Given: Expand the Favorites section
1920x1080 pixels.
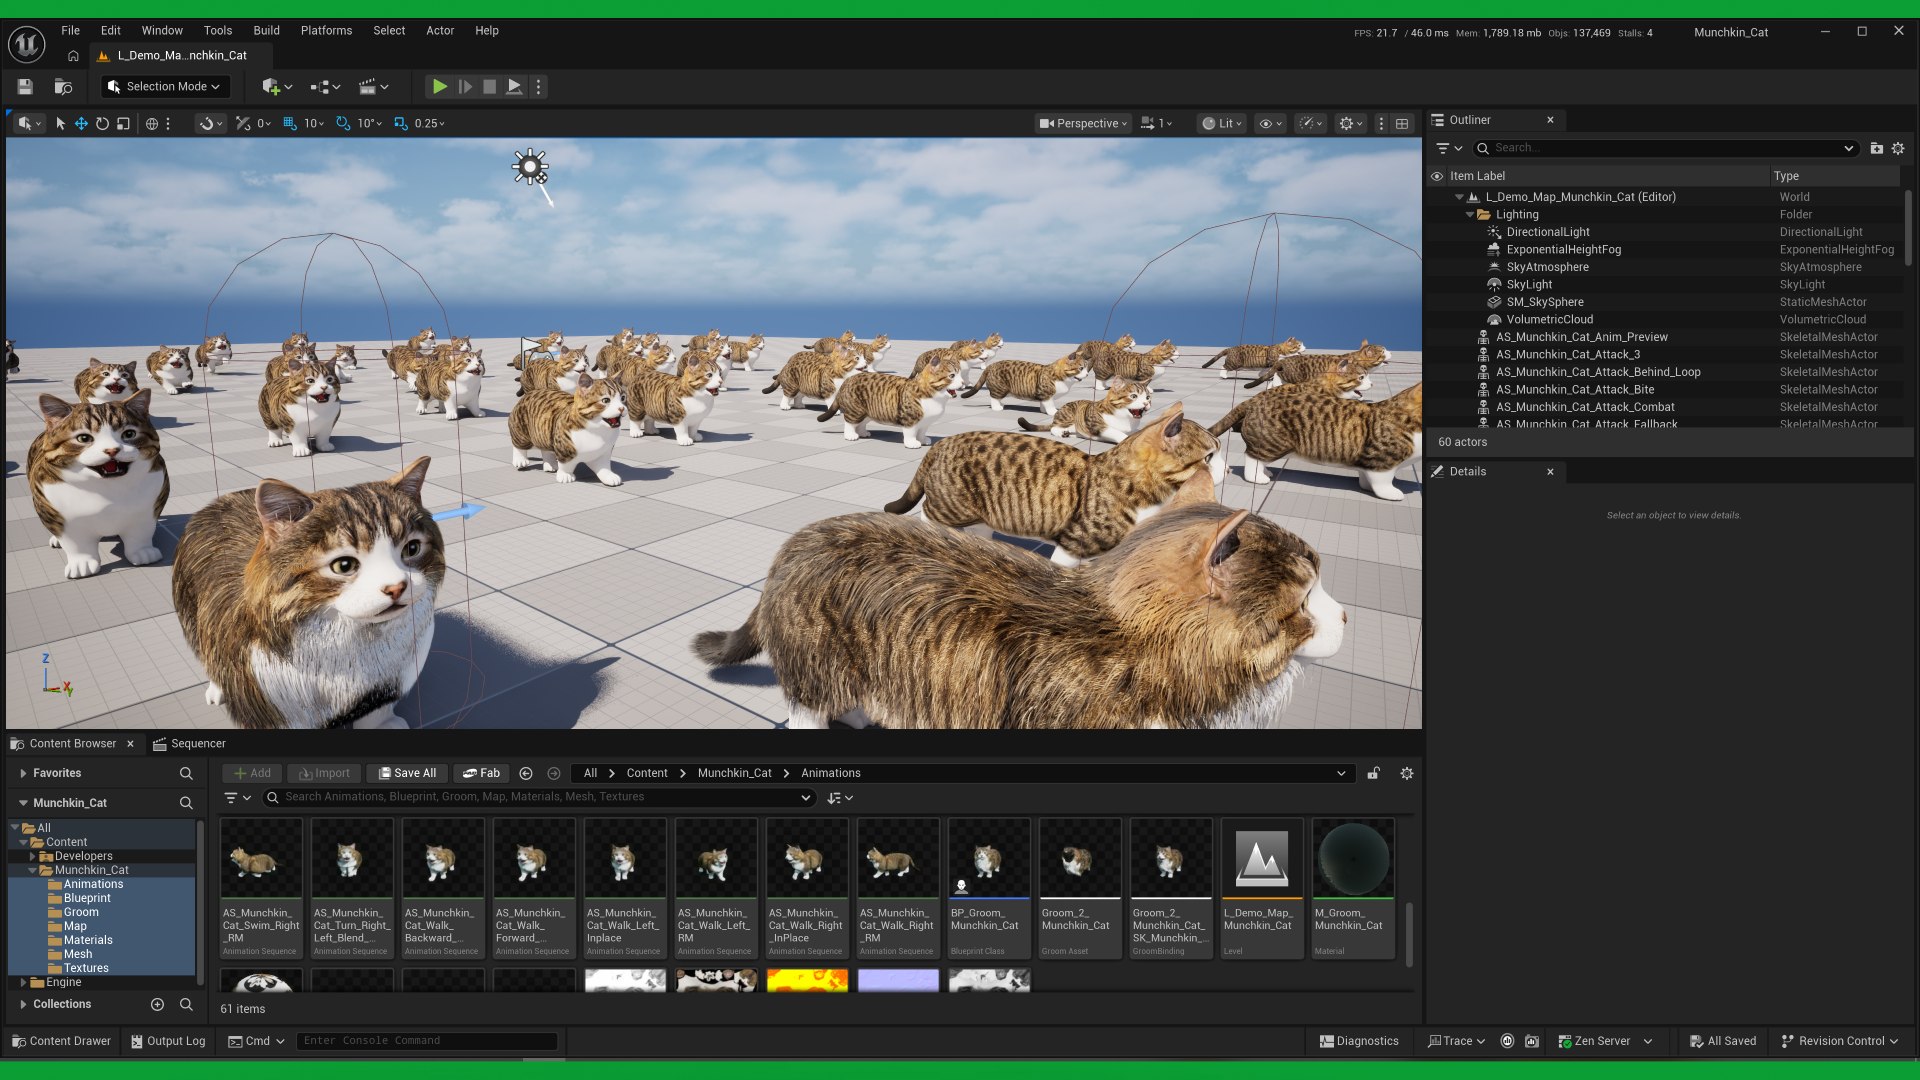Looking at the screenshot, I should point(23,773).
